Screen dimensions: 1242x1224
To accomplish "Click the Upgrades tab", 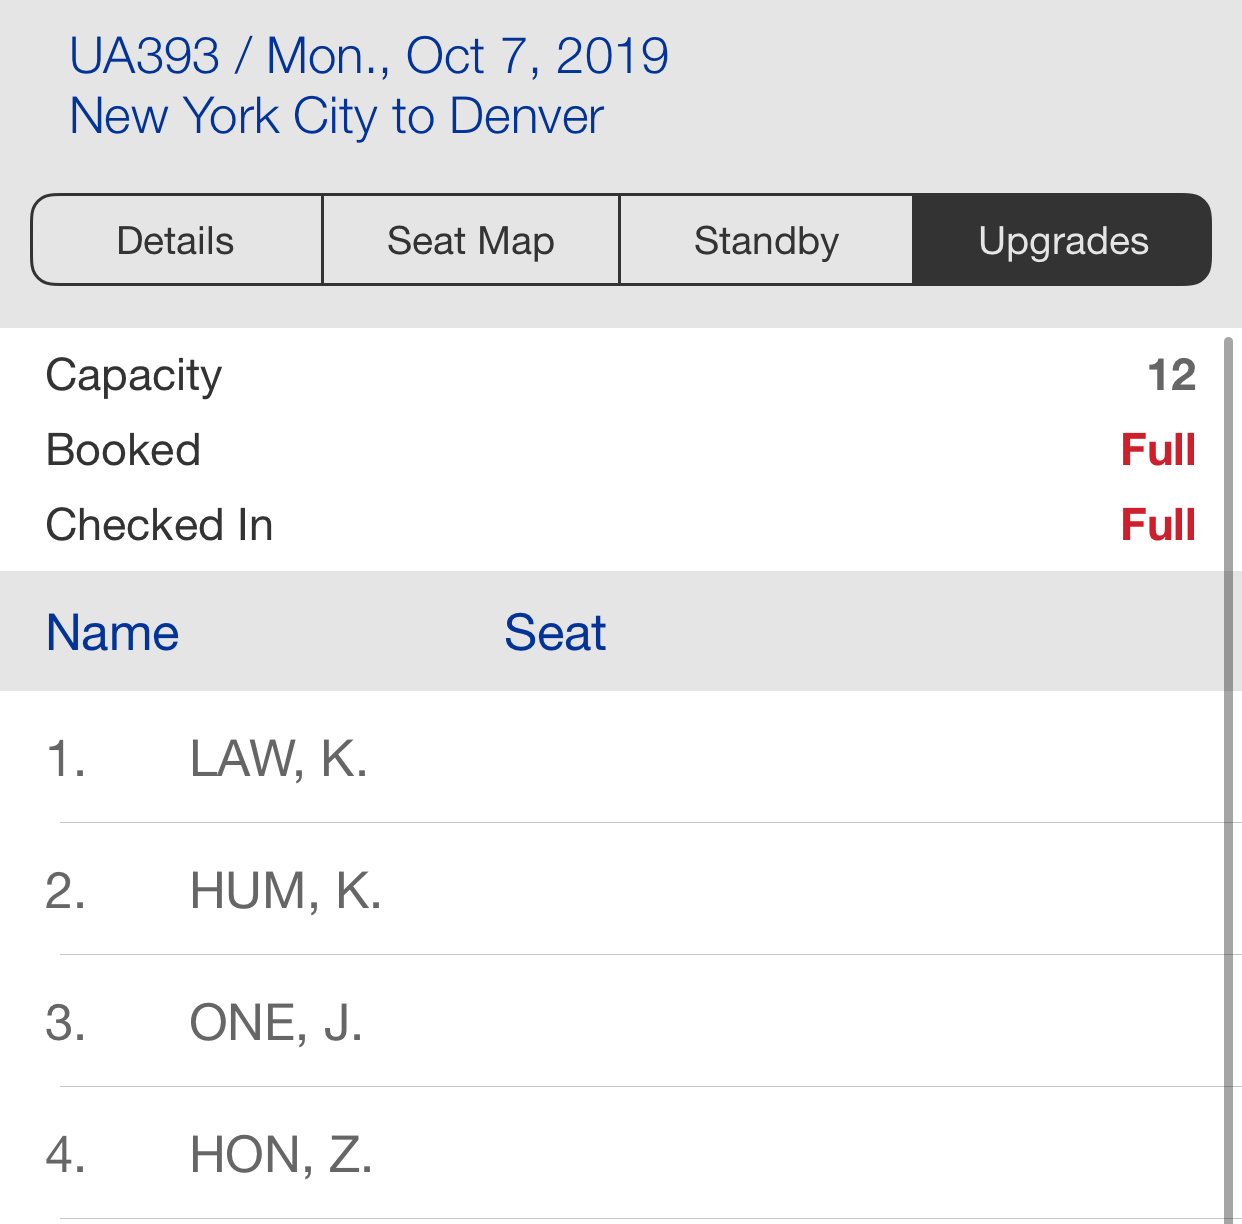I will coord(1062,241).
